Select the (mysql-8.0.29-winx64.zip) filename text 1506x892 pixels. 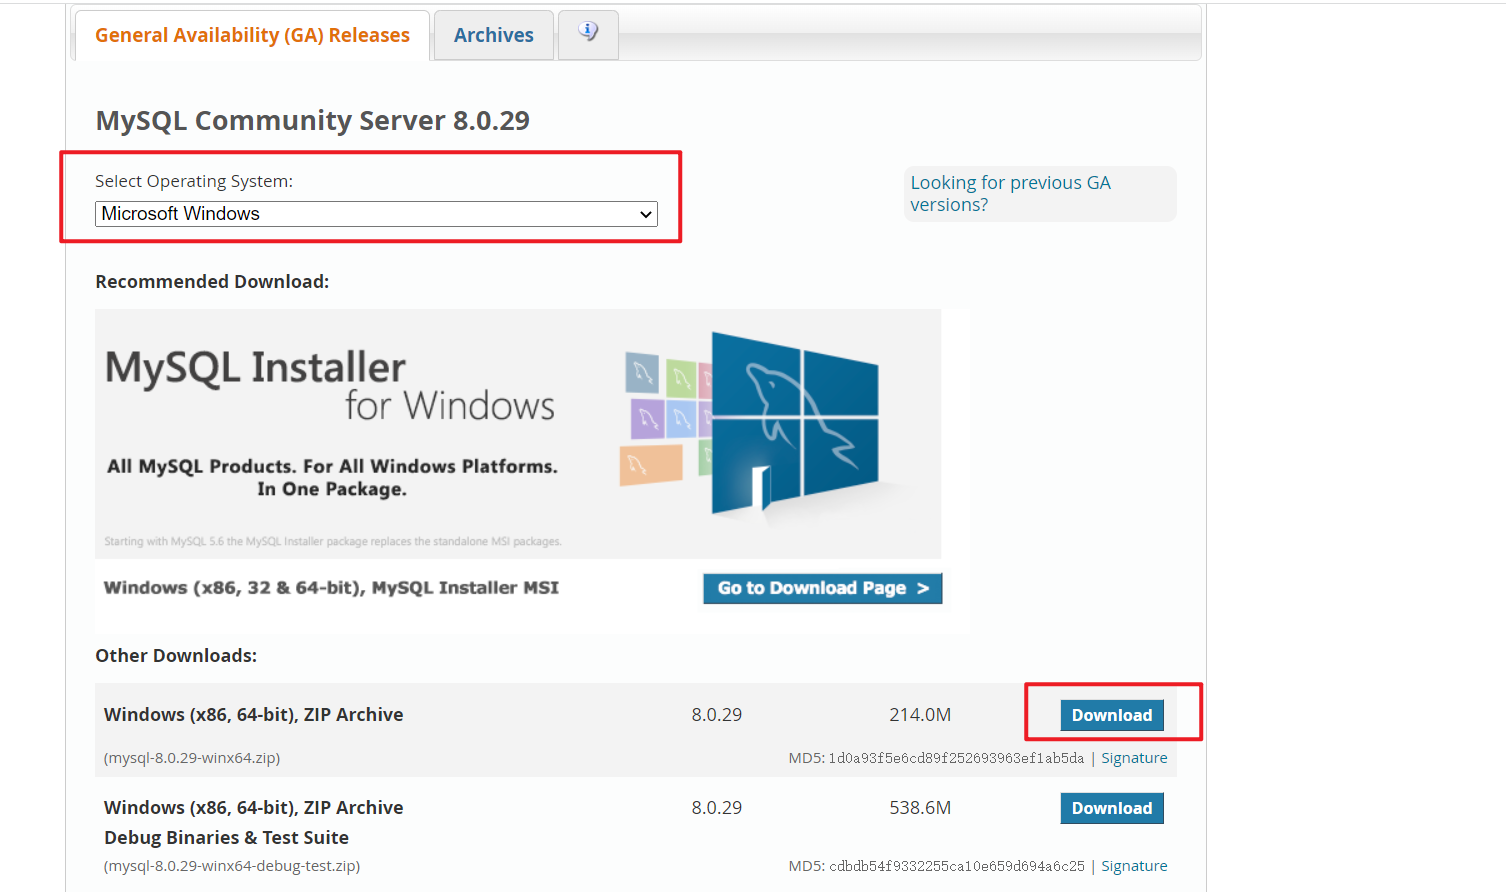(192, 758)
